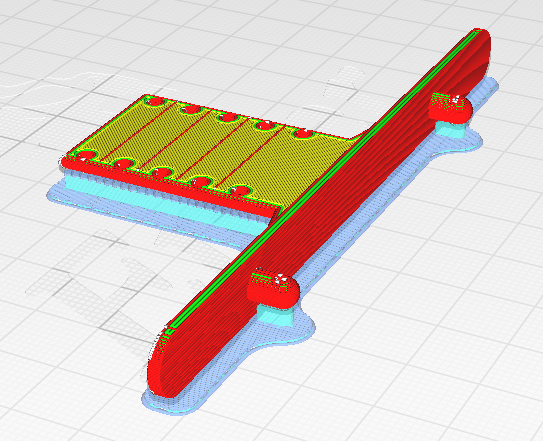Click the front-left corner screw hole of the plate
The width and height of the screenshot is (543, 441).
(84, 155)
